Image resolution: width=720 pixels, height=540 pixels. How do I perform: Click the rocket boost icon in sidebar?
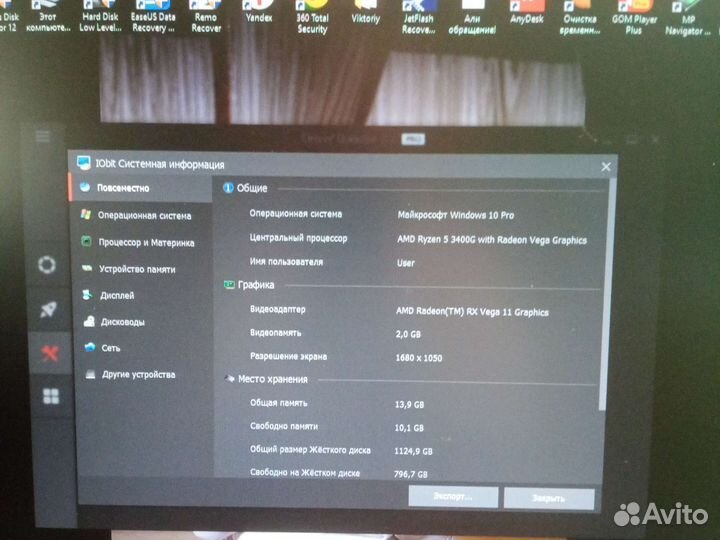click(x=48, y=310)
